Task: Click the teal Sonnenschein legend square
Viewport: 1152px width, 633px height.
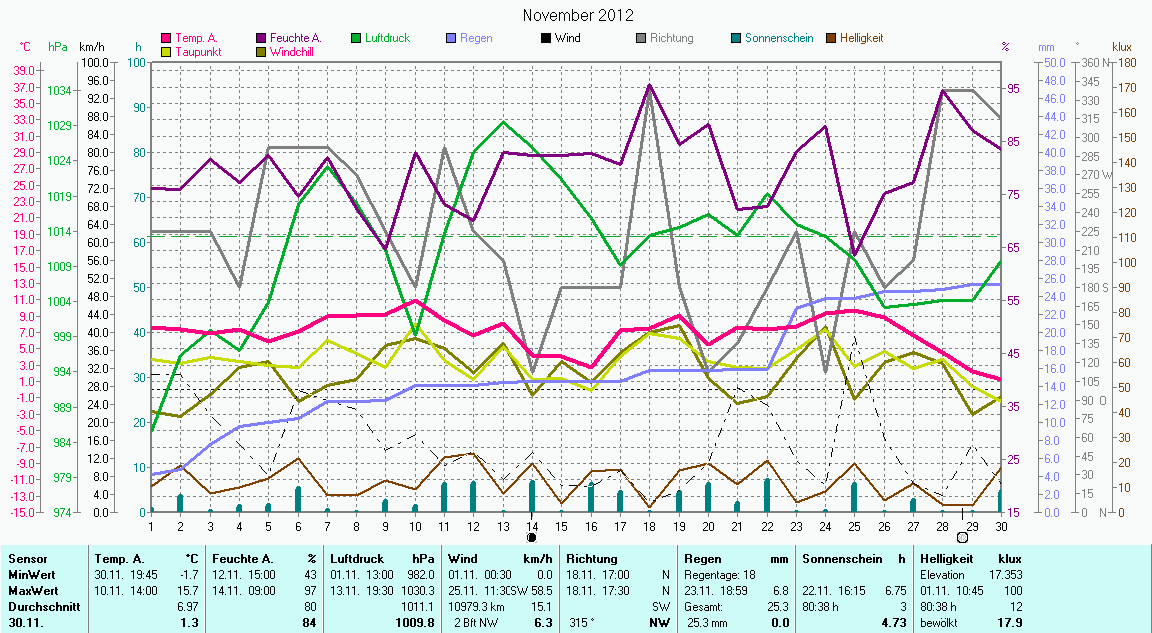Action: (736, 39)
